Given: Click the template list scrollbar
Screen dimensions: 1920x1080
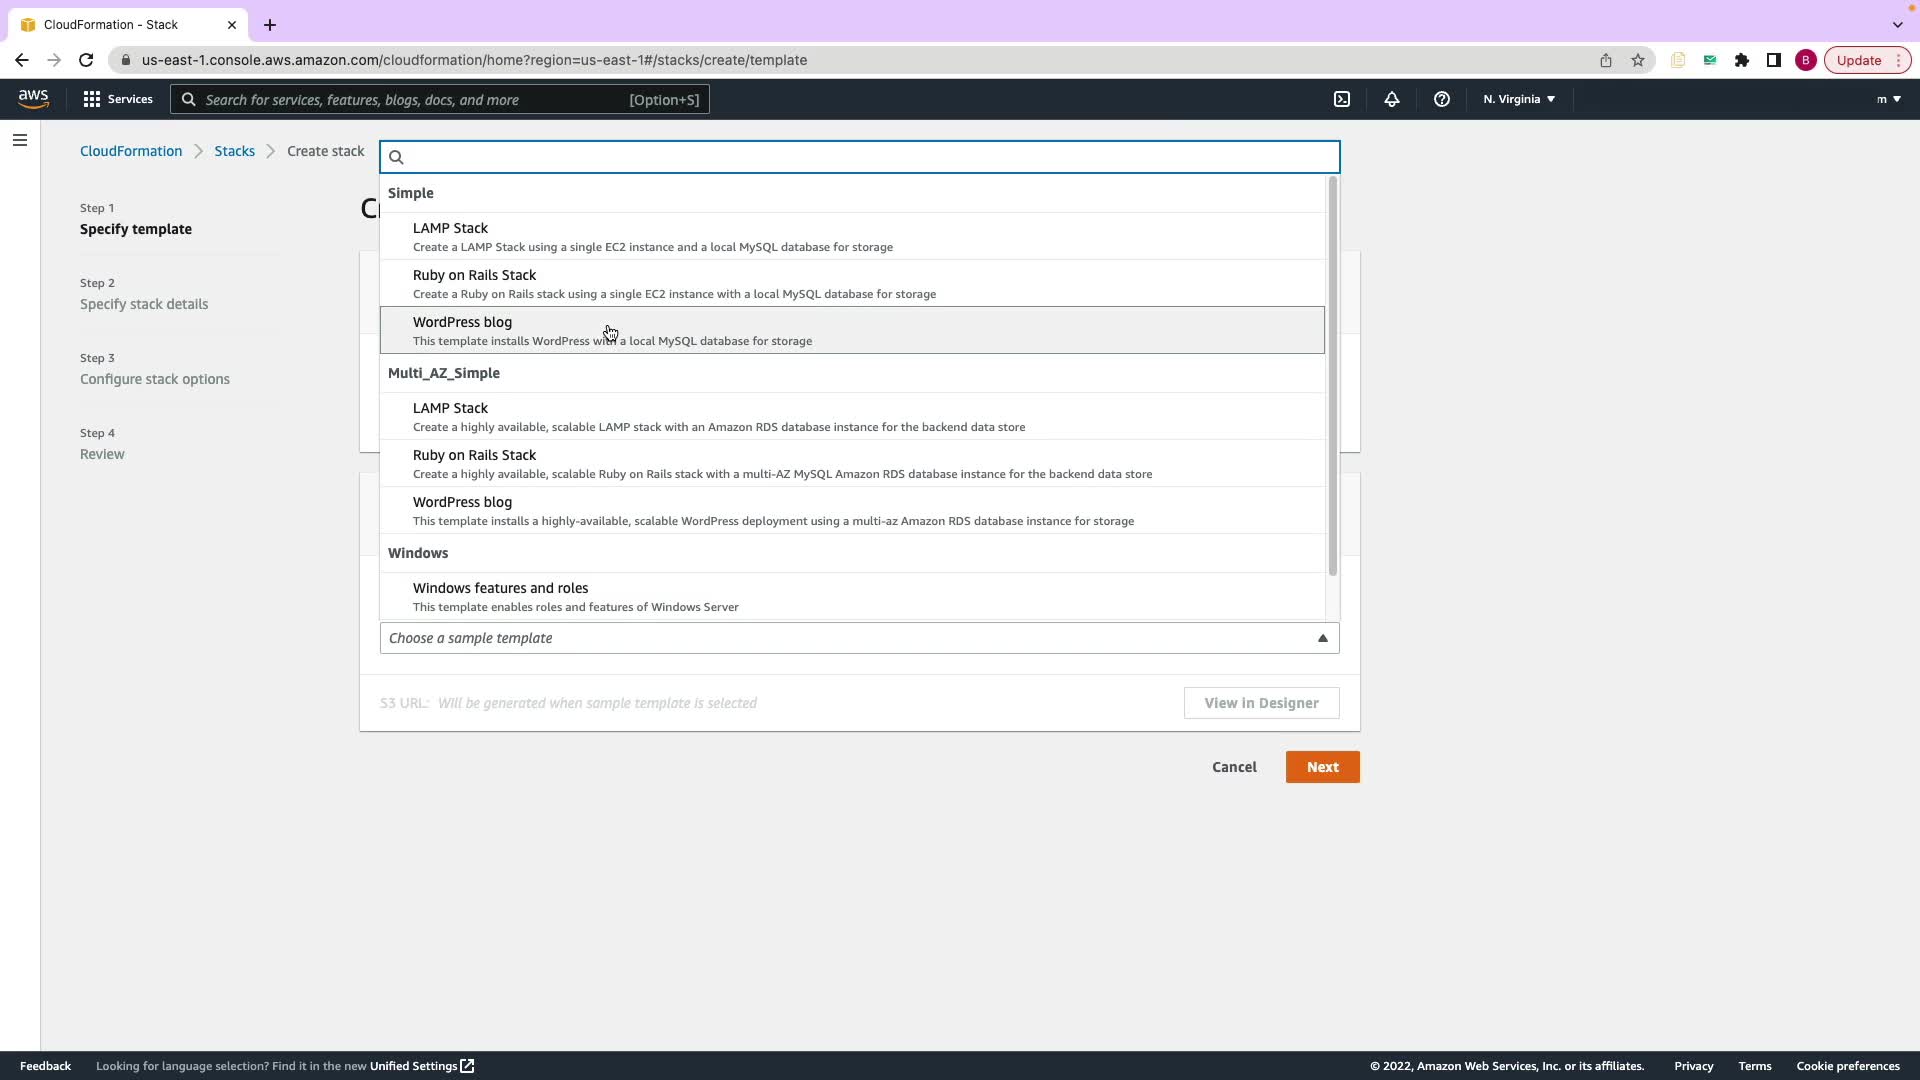Looking at the screenshot, I should tap(1332, 376).
